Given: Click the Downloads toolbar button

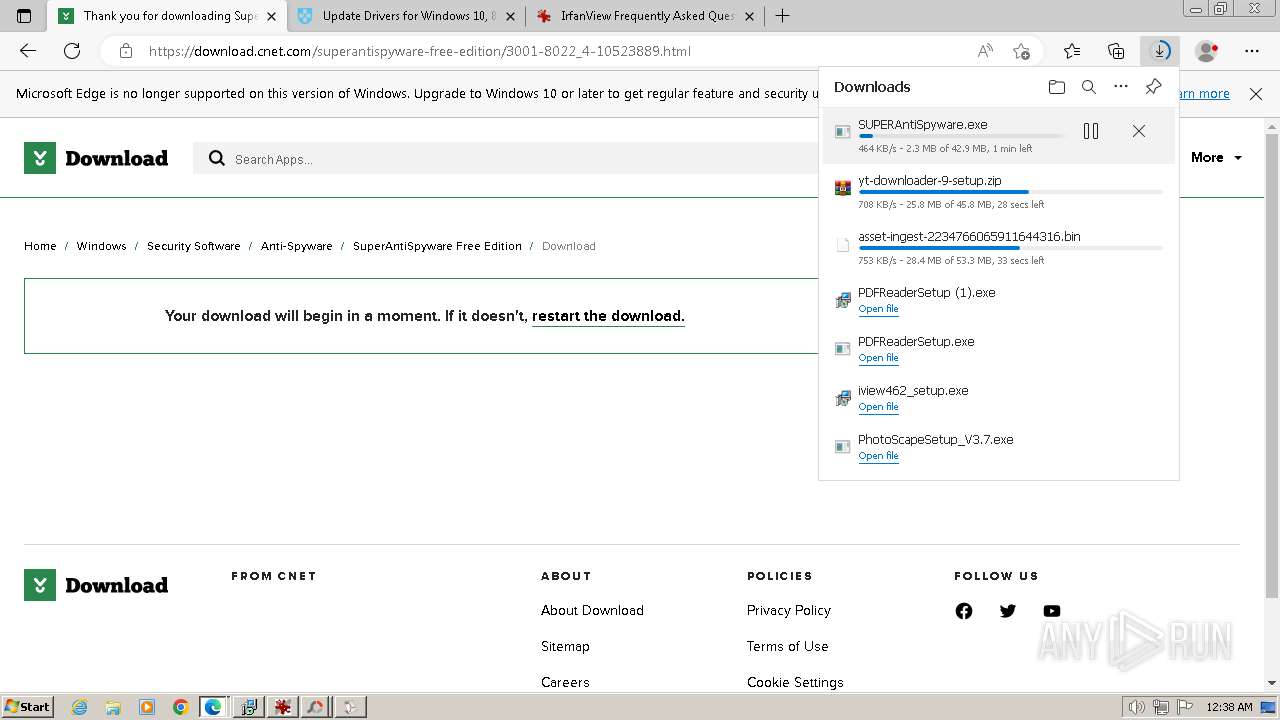Looking at the screenshot, I should pos(1160,51).
